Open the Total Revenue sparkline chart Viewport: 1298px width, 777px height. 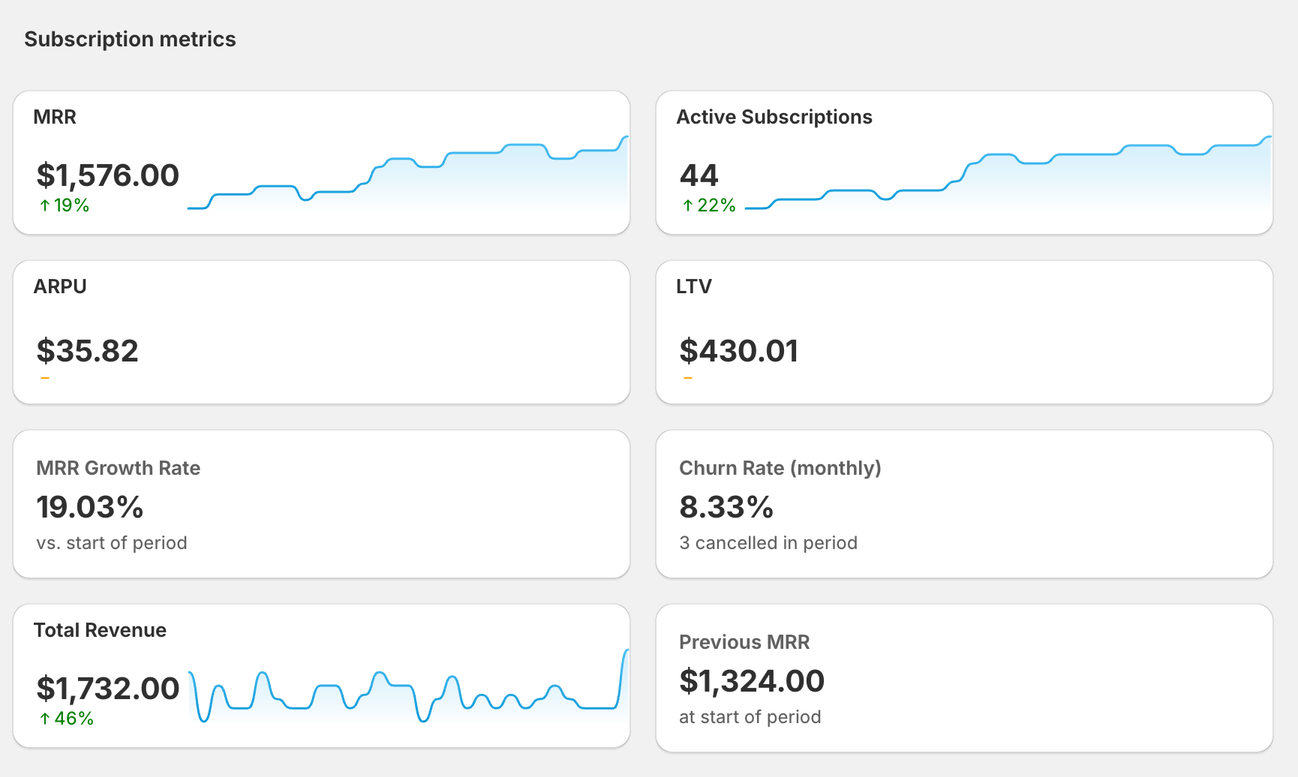tap(409, 686)
